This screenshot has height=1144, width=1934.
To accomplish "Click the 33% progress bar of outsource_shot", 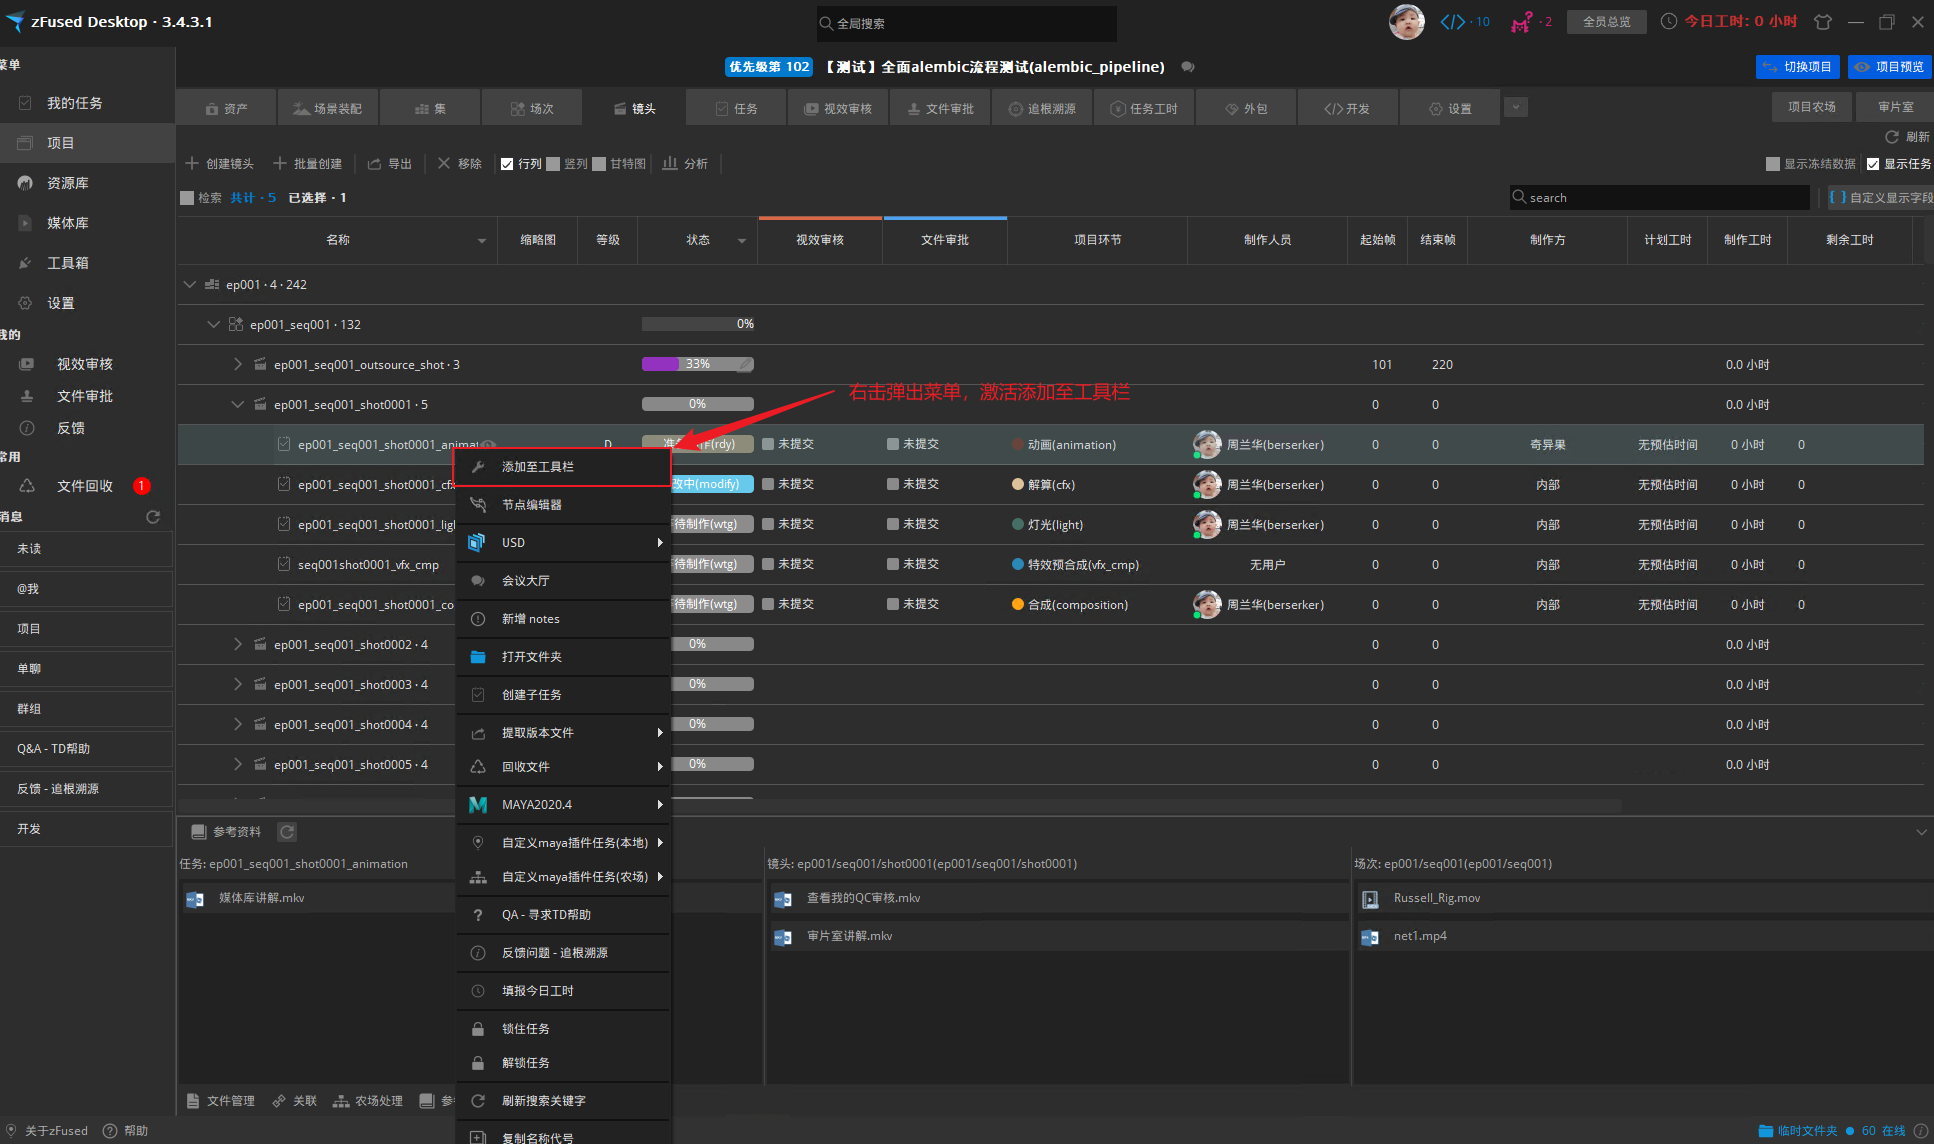I will [x=698, y=365].
